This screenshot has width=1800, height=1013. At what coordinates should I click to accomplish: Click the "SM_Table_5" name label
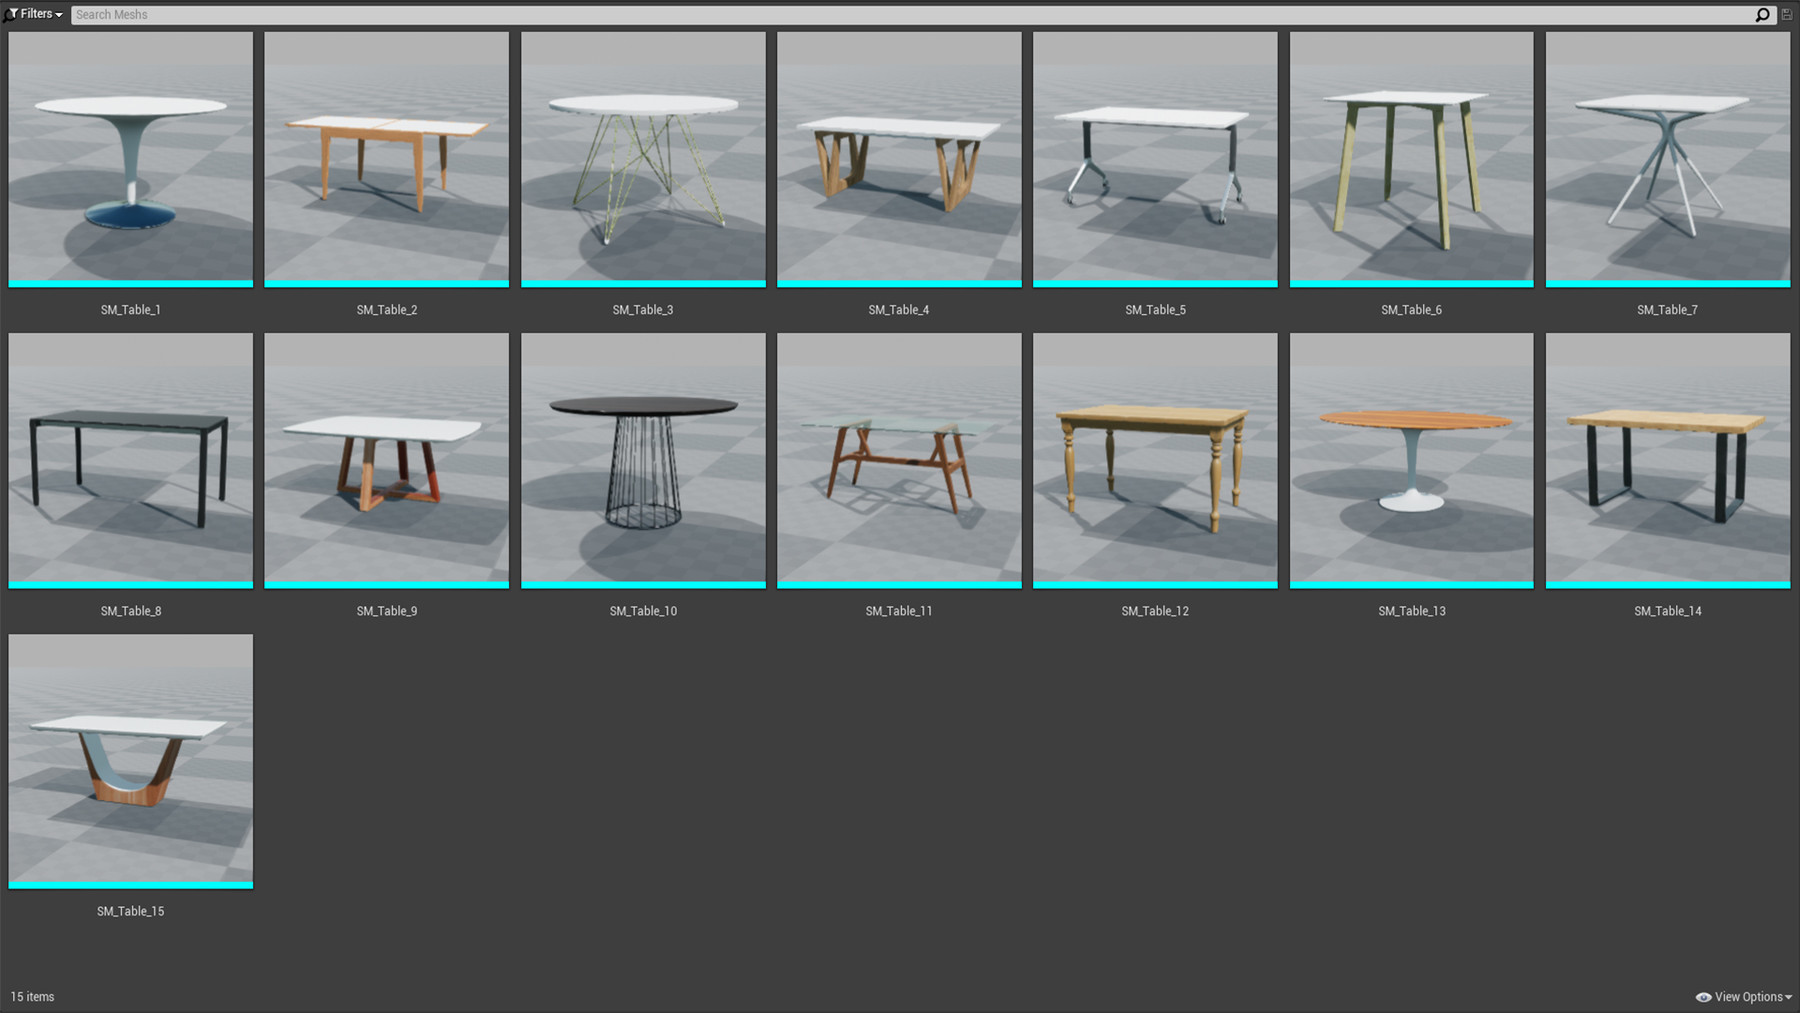pos(1155,310)
